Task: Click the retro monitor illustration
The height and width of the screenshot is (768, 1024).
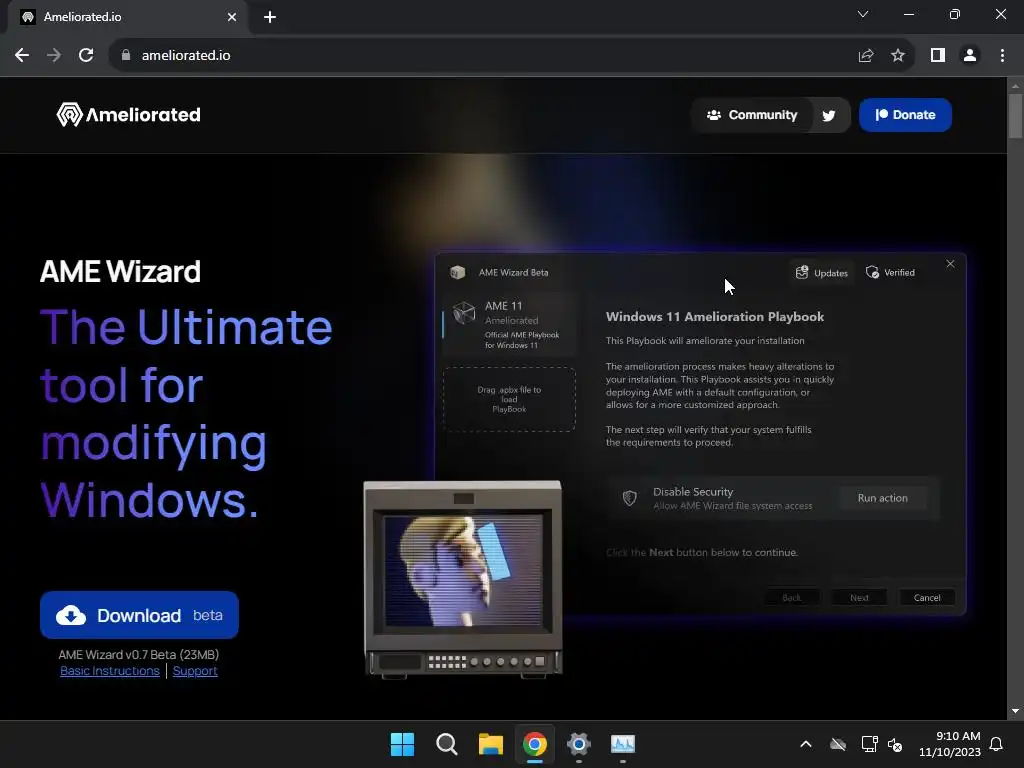Action: pyautogui.click(x=462, y=579)
